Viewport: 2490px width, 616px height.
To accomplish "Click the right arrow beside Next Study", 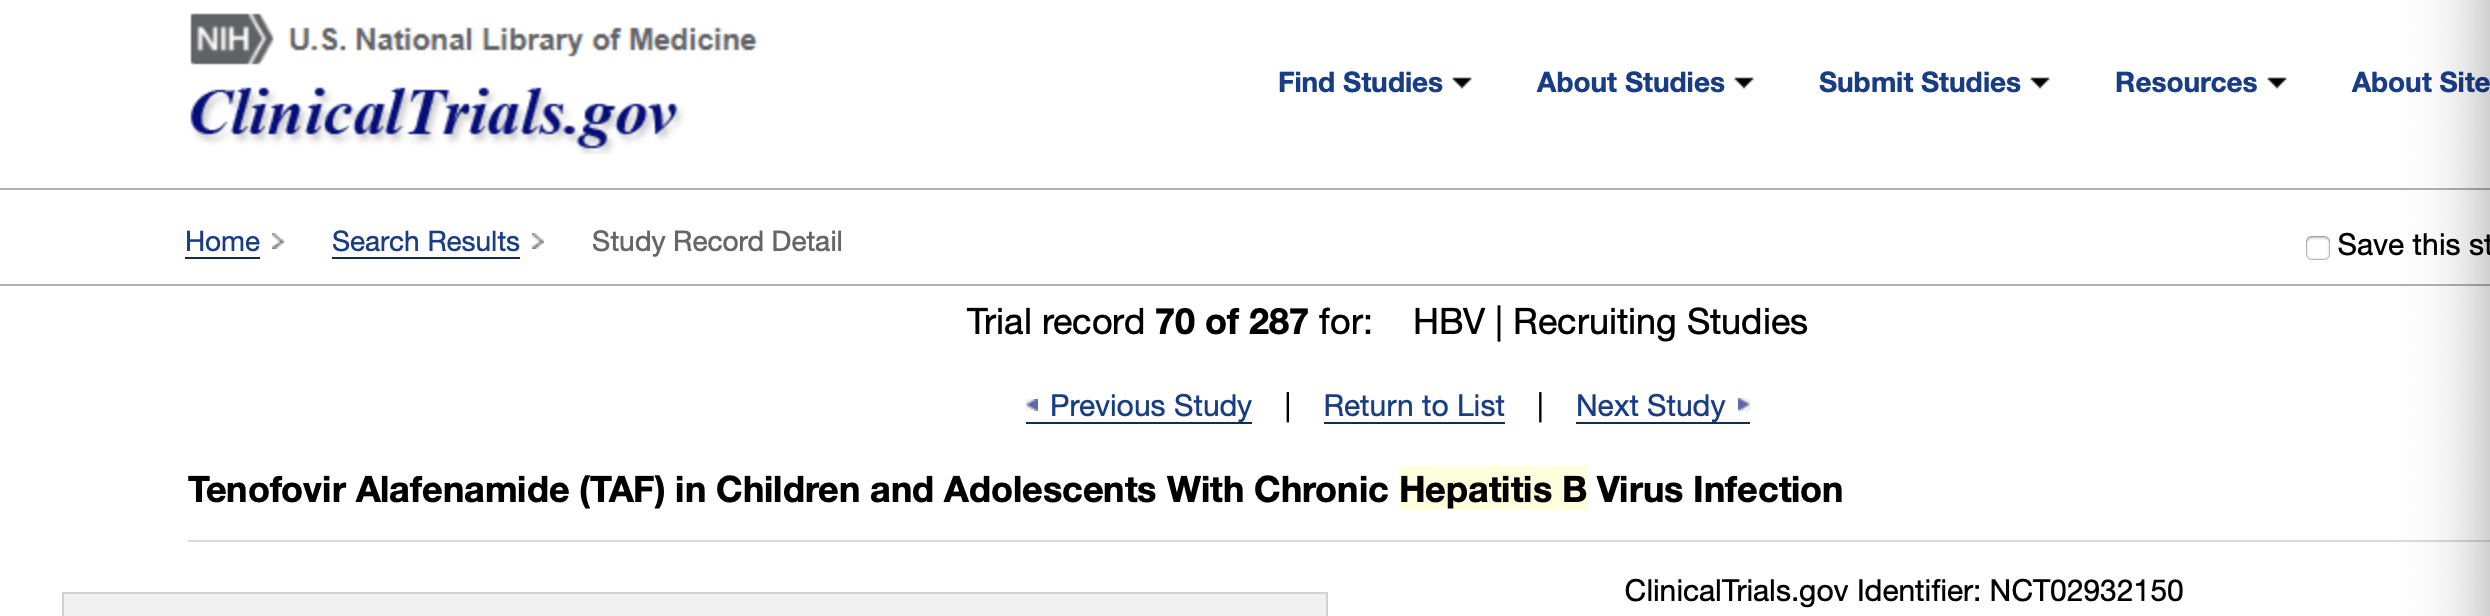I will click(1743, 405).
